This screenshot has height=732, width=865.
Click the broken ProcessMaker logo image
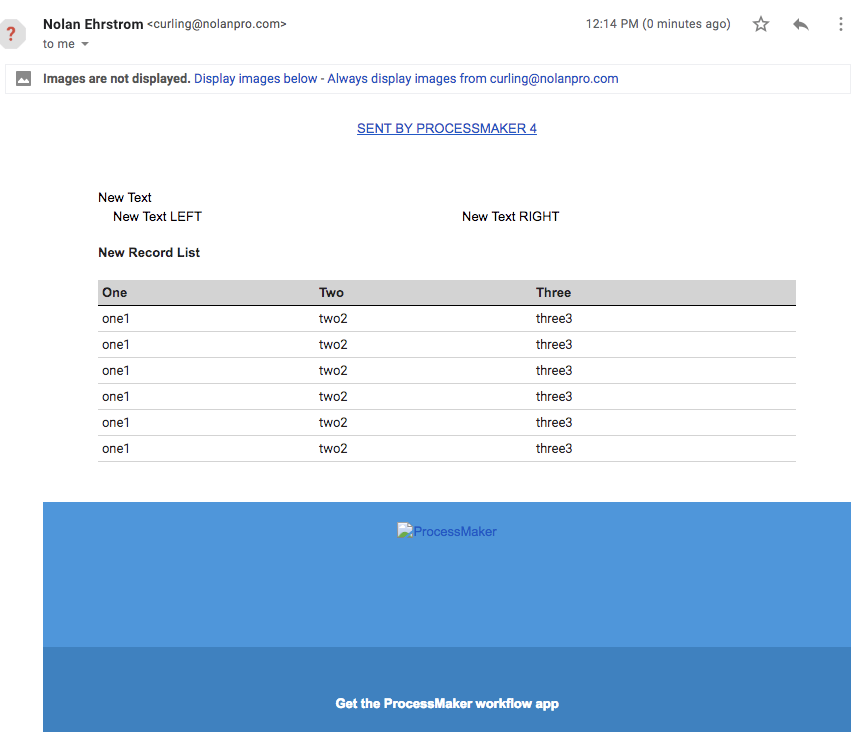447,531
